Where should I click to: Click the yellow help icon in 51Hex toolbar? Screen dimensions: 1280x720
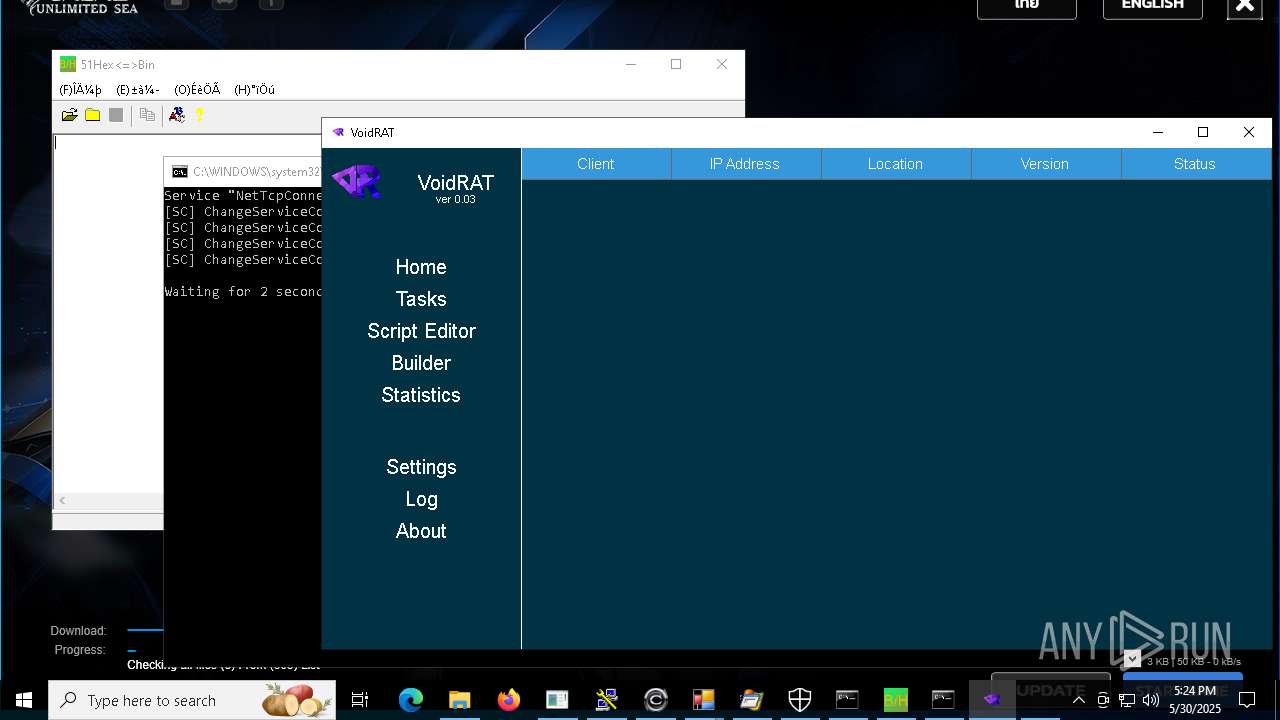coord(199,115)
